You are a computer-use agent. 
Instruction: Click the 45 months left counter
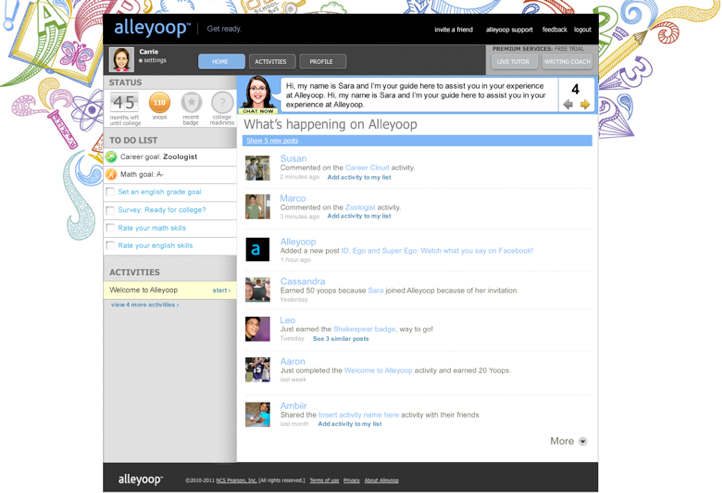(x=124, y=102)
